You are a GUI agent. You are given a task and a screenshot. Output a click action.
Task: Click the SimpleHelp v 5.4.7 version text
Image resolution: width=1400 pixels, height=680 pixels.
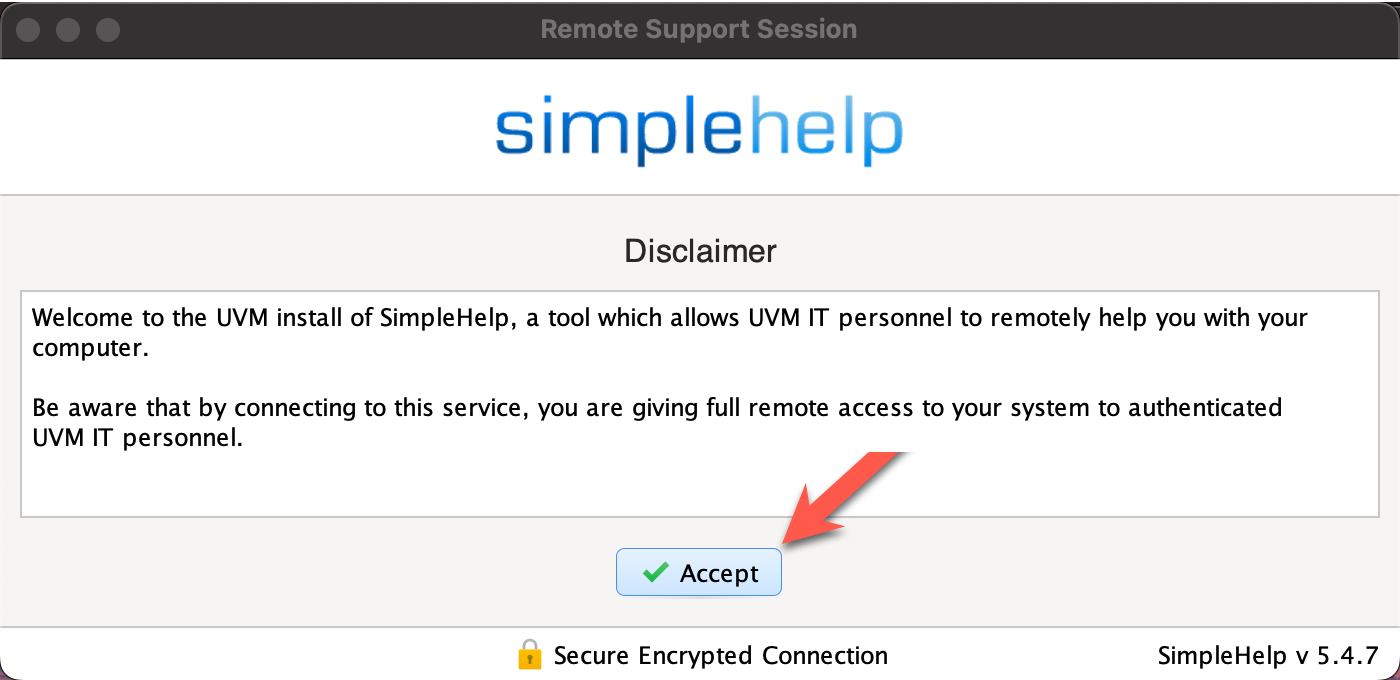click(x=1268, y=656)
